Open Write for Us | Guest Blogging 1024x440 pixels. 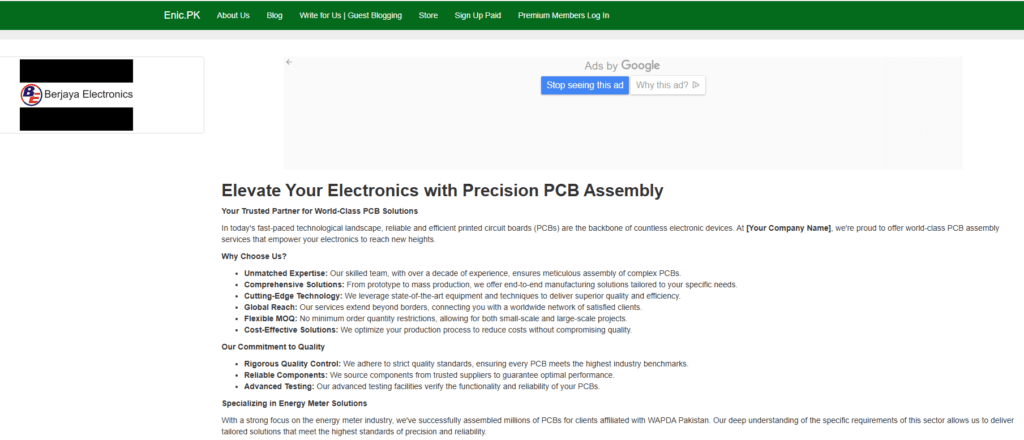click(x=350, y=16)
